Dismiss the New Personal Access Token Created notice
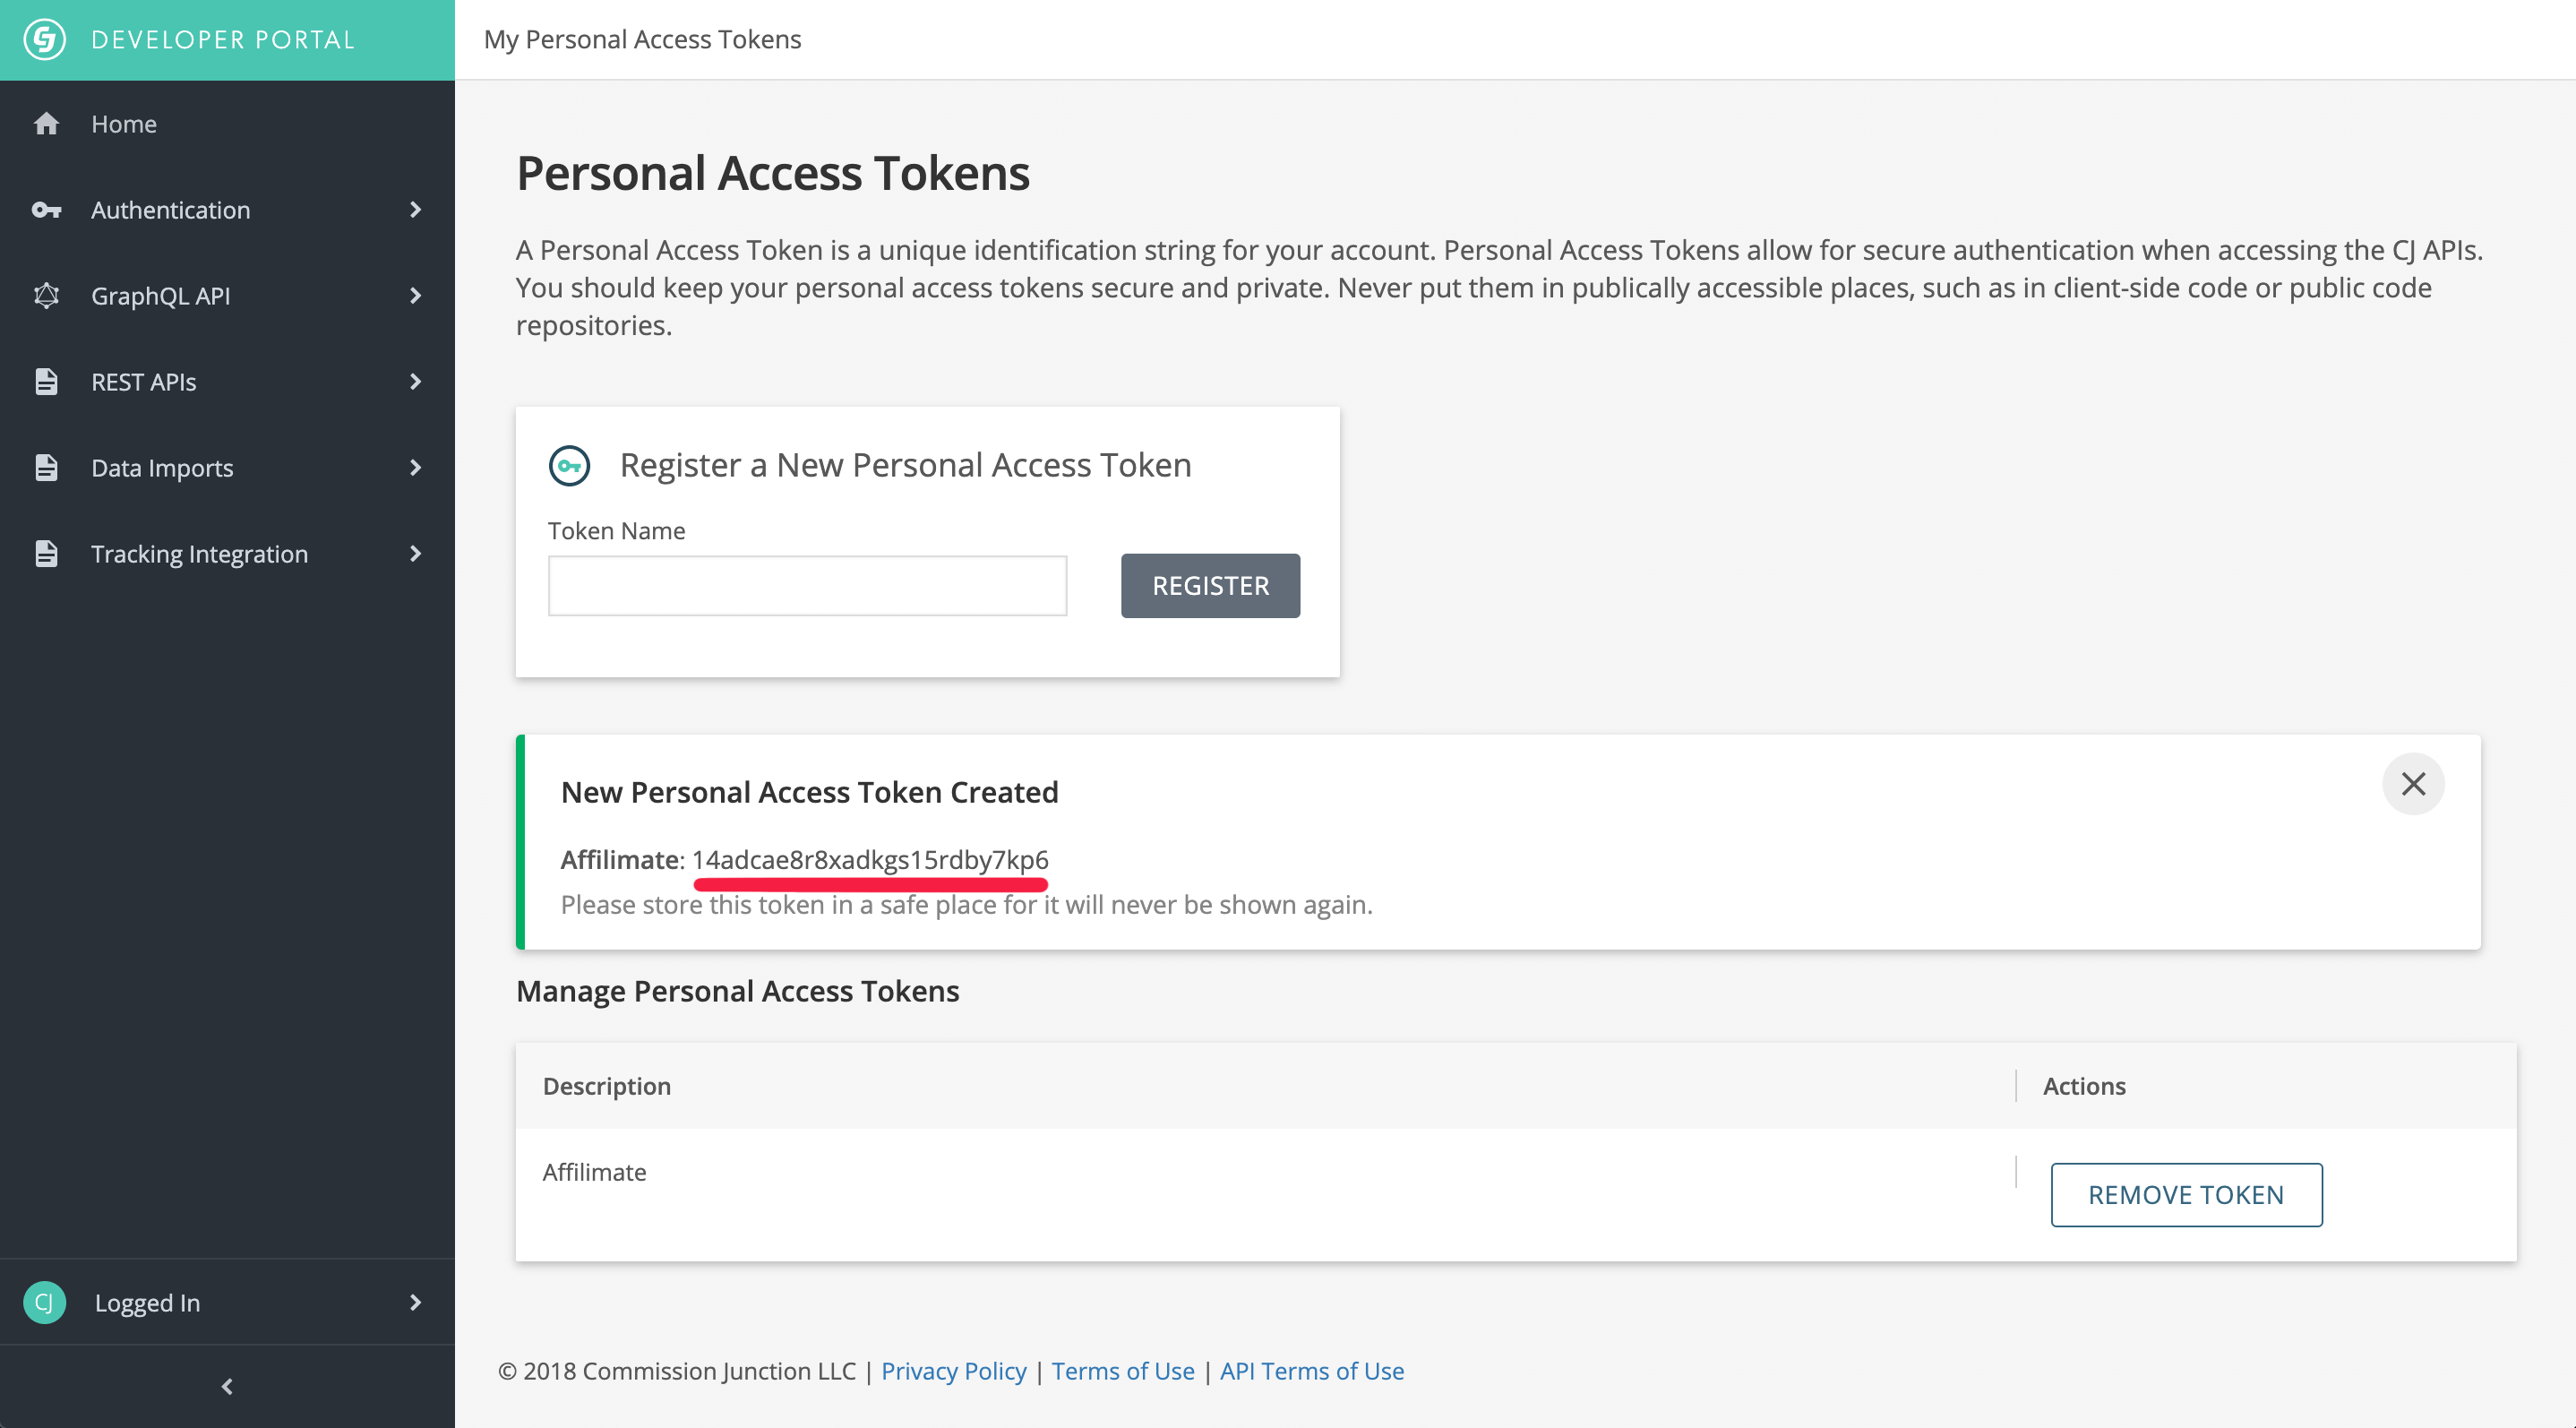Screen dimensions: 2576x1428 pyautogui.click(x=2413, y=784)
